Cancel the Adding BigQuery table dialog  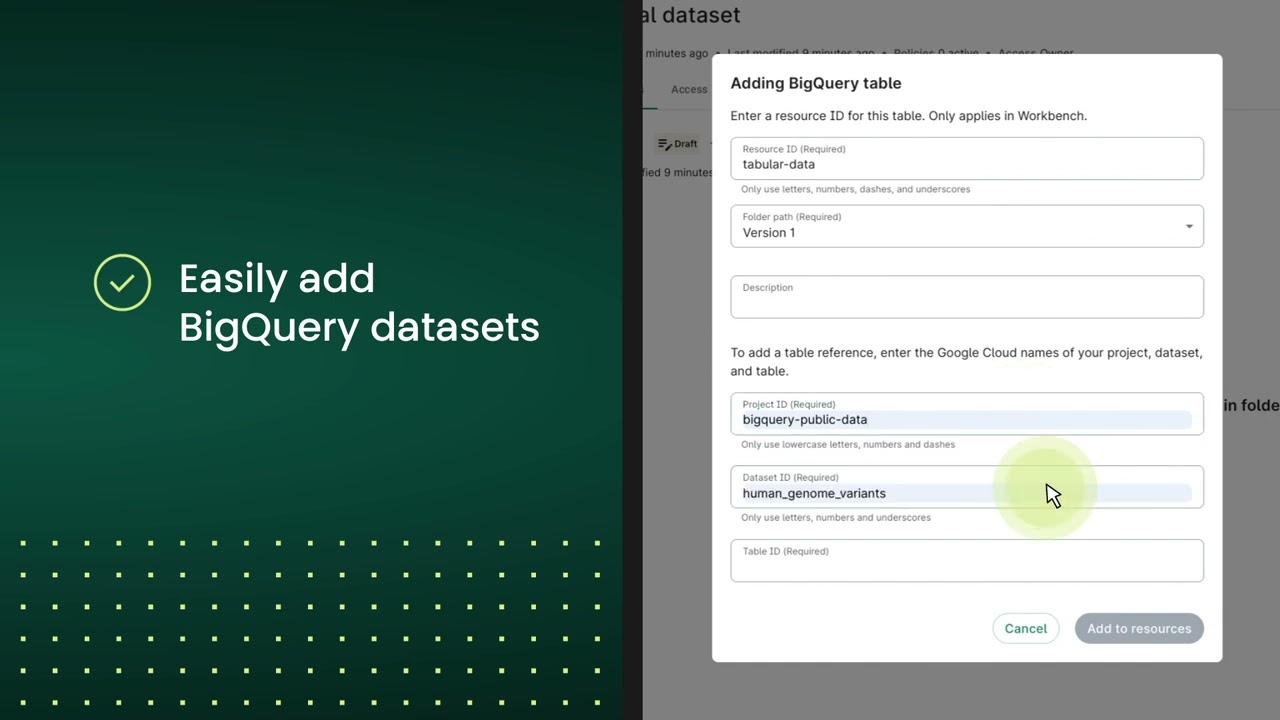click(x=1026, y=628)
